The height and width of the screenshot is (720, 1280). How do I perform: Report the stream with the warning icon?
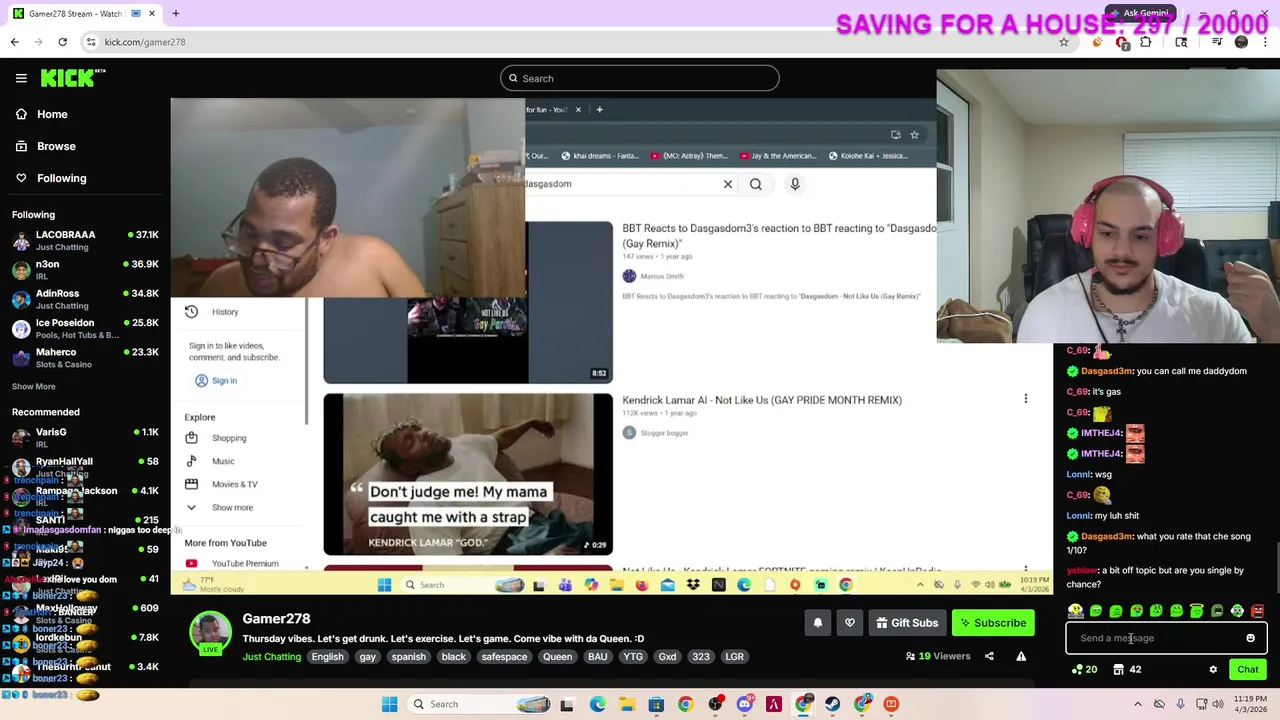1021,656
